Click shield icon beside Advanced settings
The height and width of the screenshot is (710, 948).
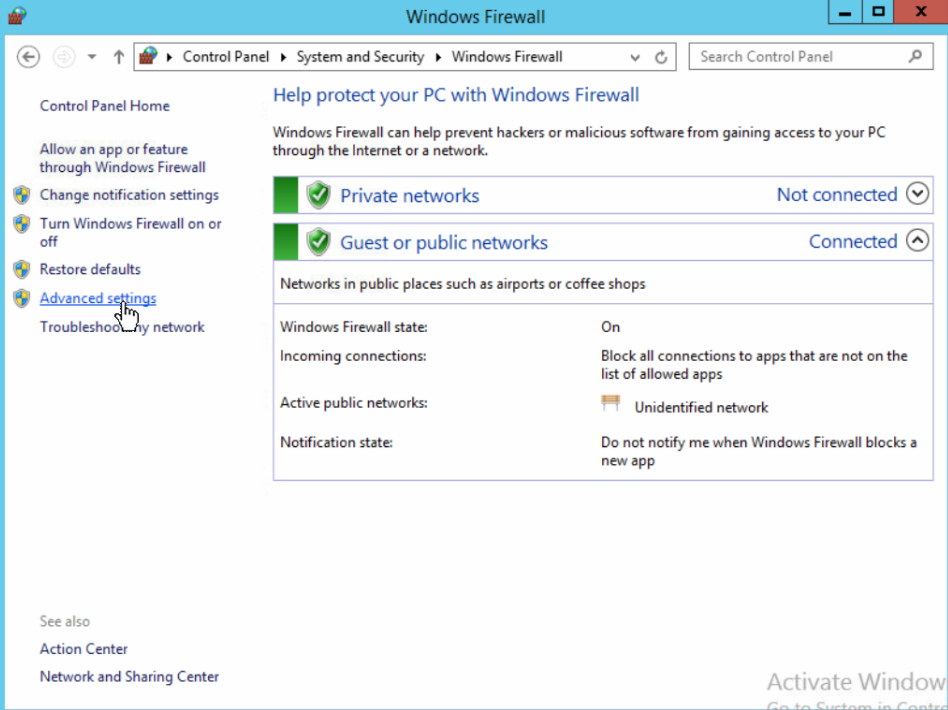pyautogui.click(x=22, y=298)
